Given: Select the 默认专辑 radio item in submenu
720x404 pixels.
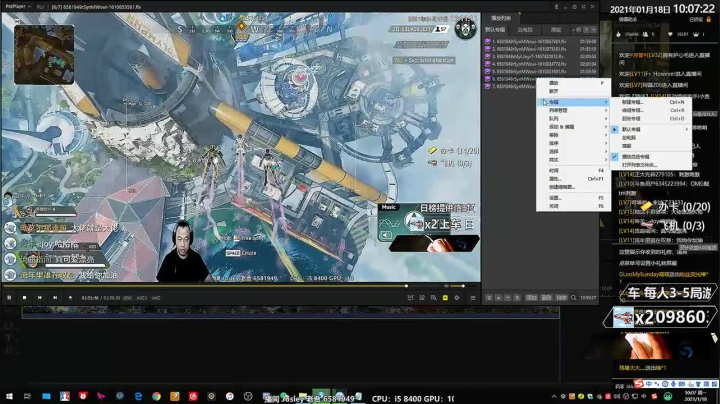Looking at the screenshot, I should pyautogui.click(x=651, y=129).
